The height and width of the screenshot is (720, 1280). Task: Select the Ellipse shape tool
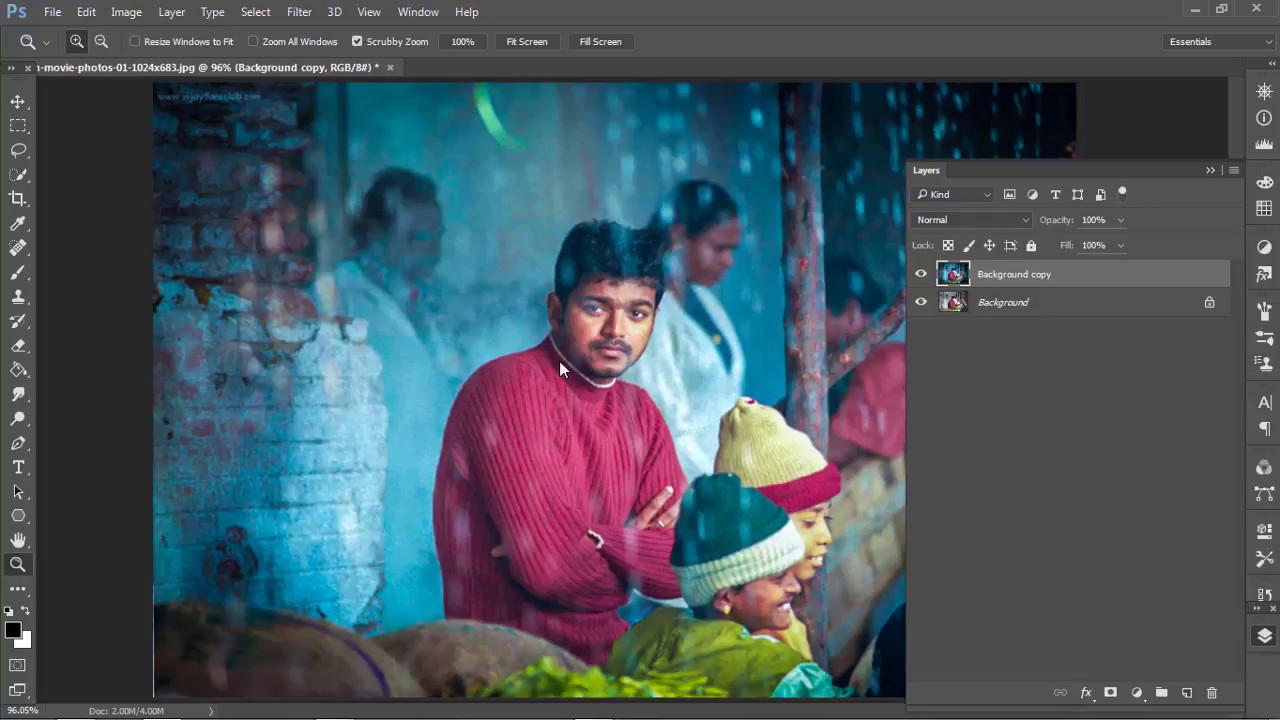(18, 516)
